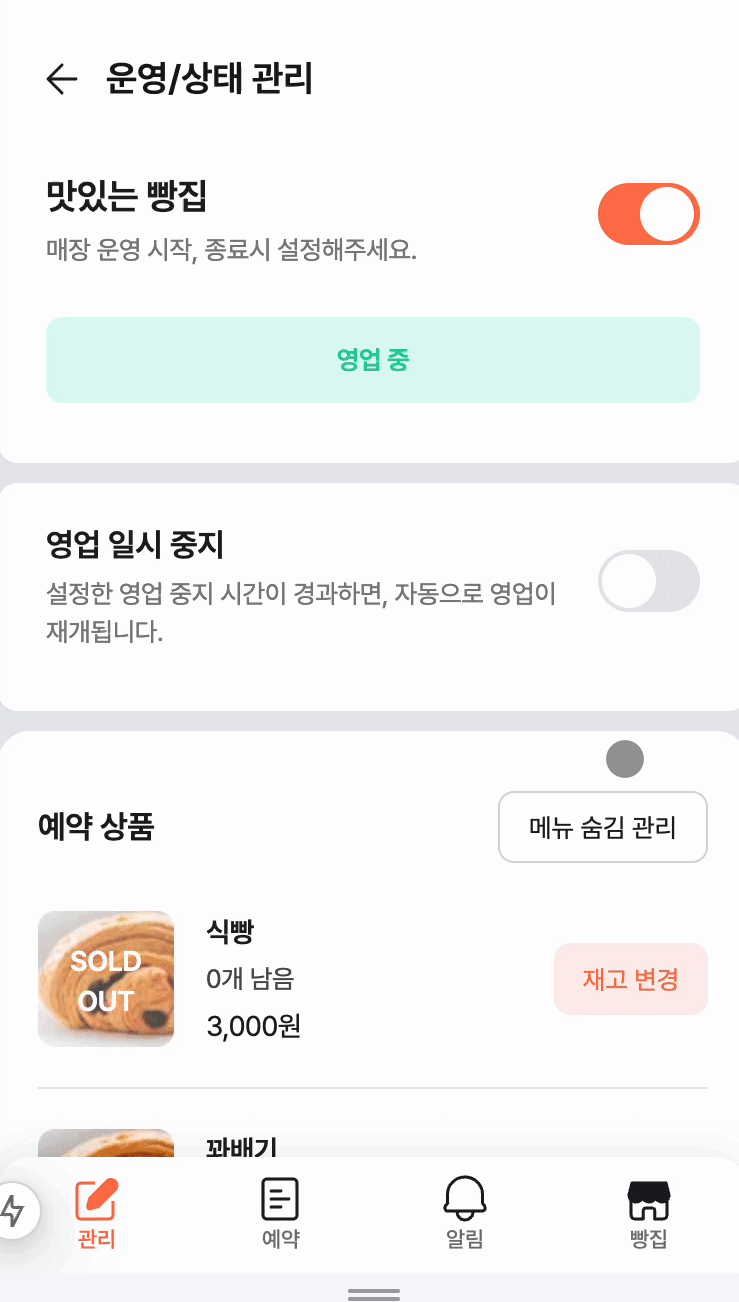Select the 빵집 storefront icon
Viewport: 739px width, 1302px height.
(x=648, y=1200)
